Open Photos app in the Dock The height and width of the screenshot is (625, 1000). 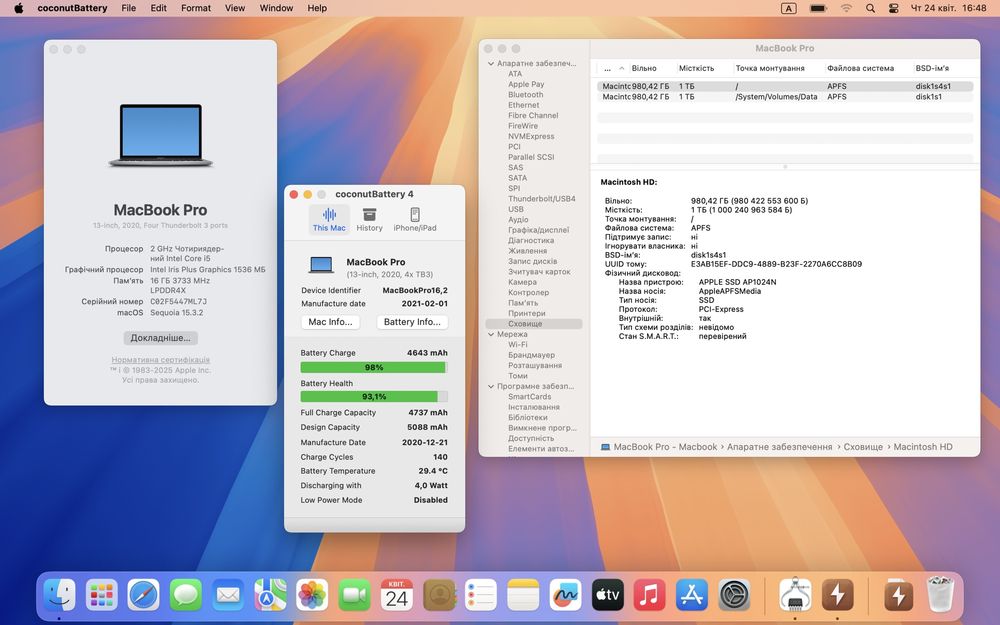pyautogui.click(x=312, y=596)
